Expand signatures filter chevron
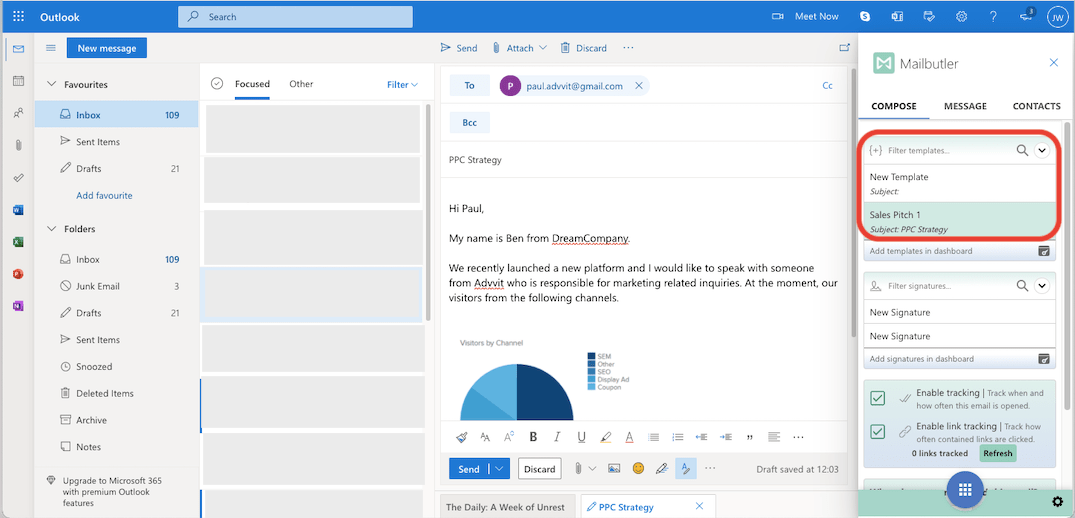Viewport: 1075px width, 518px height. (1042, 286)
